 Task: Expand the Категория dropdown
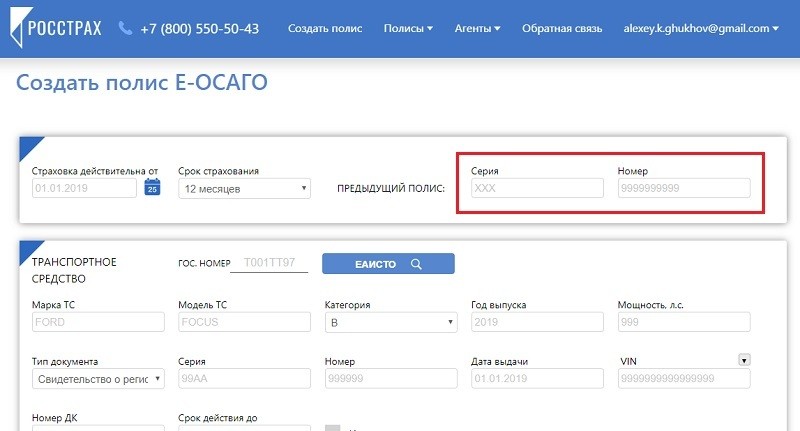click(391, 323)
